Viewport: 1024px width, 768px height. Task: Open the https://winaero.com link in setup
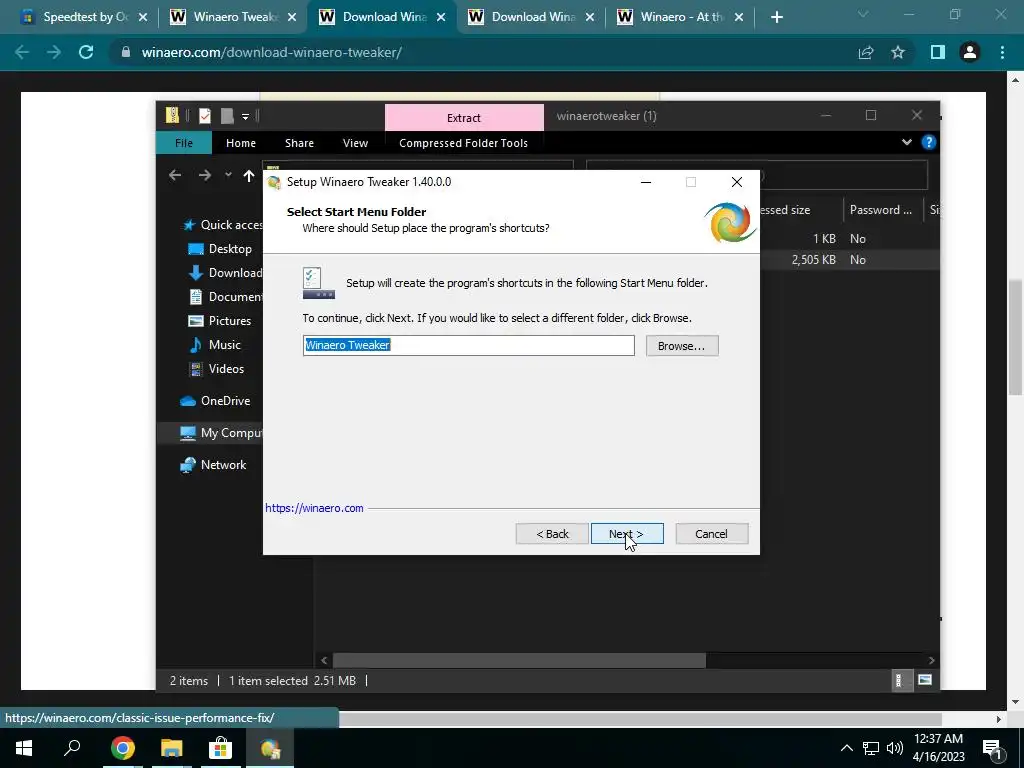click(x=314, y=508)
